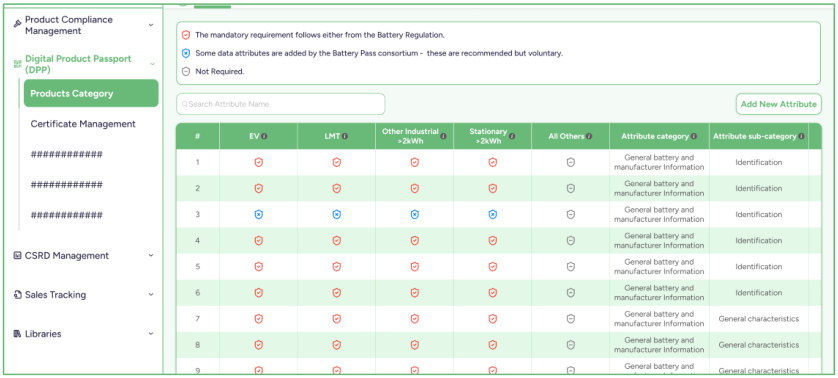Expand the Sales Tracking chevron
The height and width of the screenshot is (378, 838).
151,295
